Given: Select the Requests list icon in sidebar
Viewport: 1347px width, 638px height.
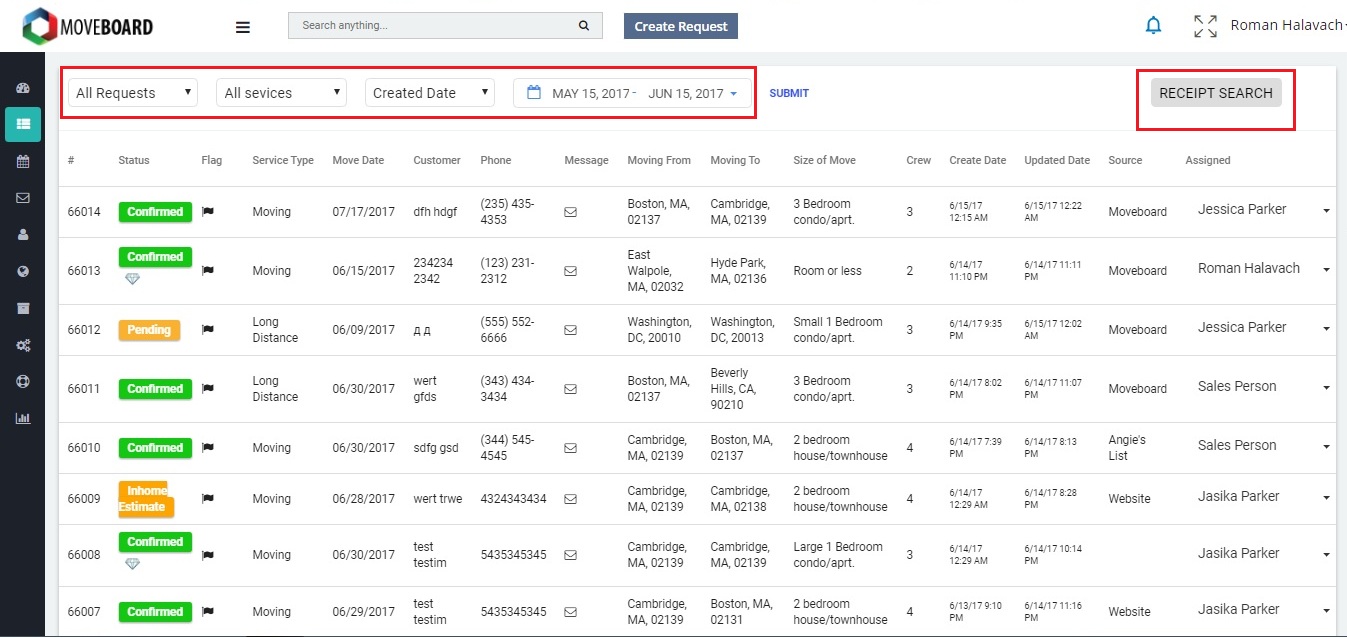Looking at the screenshot, I should coord(22,124).
